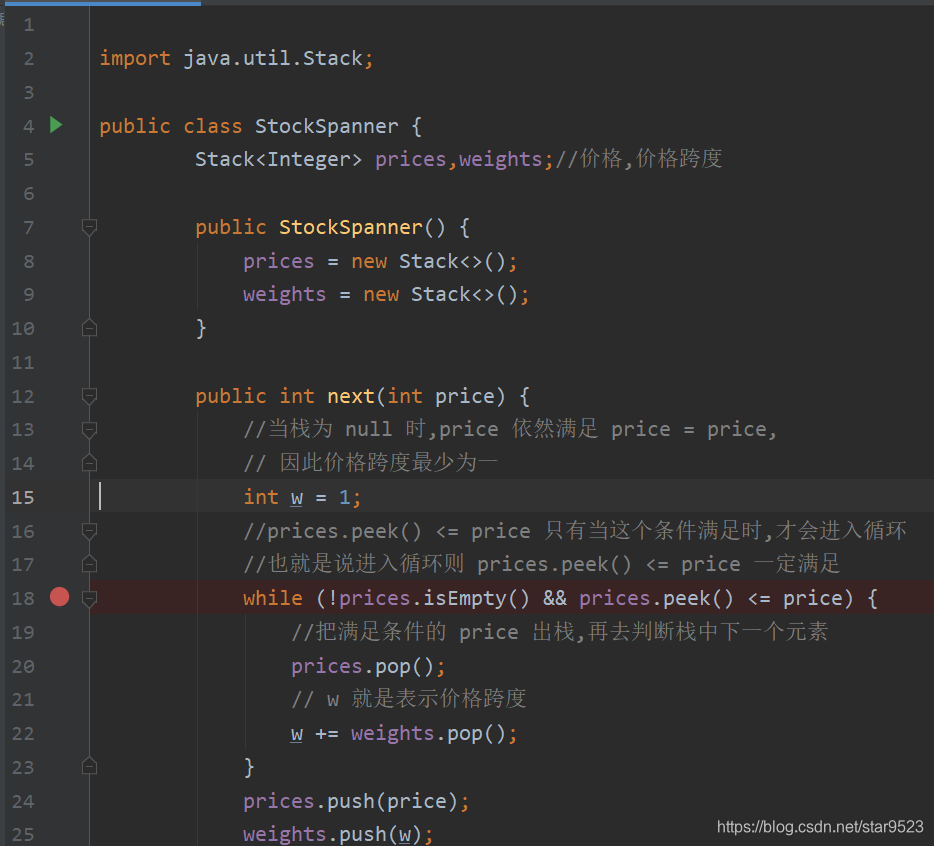Click 'weights.pop()' on line 22
Screen dimensions: 934x846
428,733
